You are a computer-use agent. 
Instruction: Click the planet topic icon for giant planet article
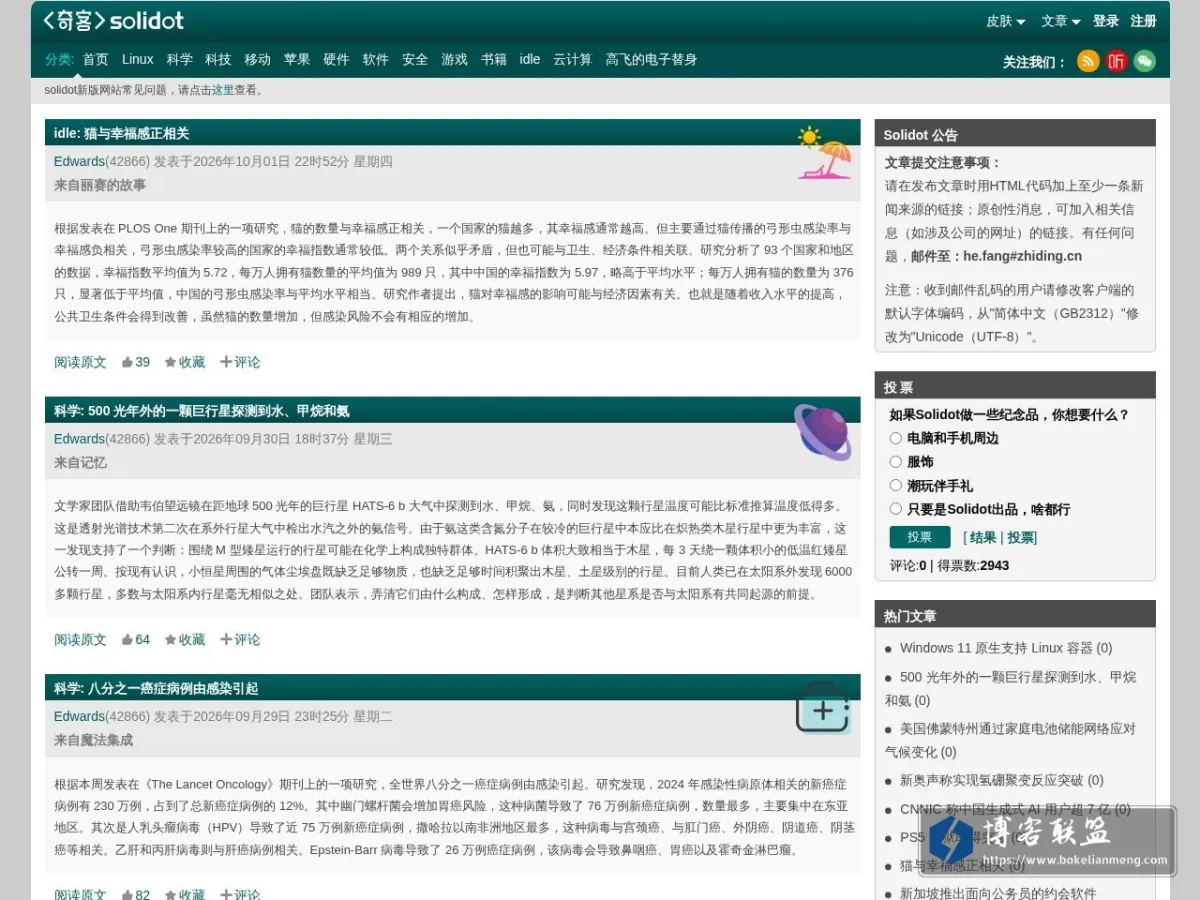(823, 432)
